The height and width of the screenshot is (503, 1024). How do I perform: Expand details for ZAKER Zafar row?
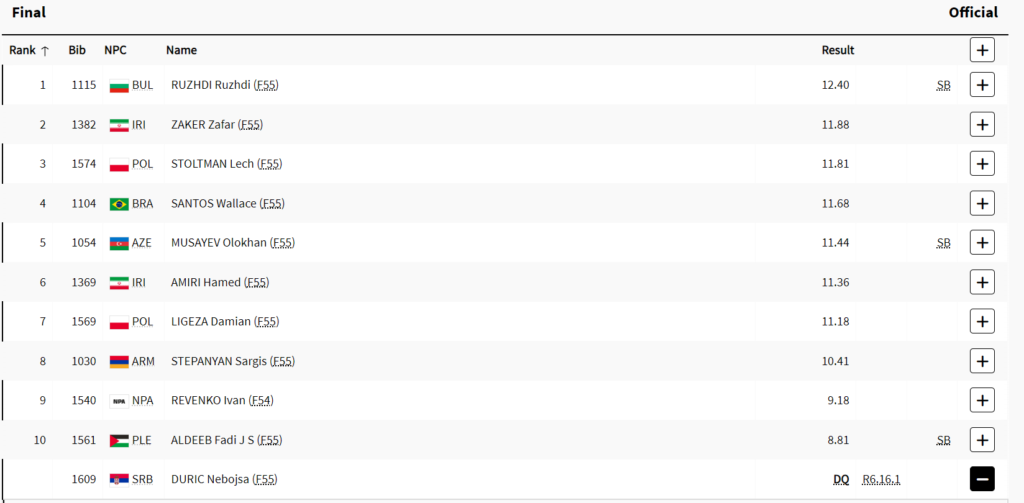coord(982,124)
